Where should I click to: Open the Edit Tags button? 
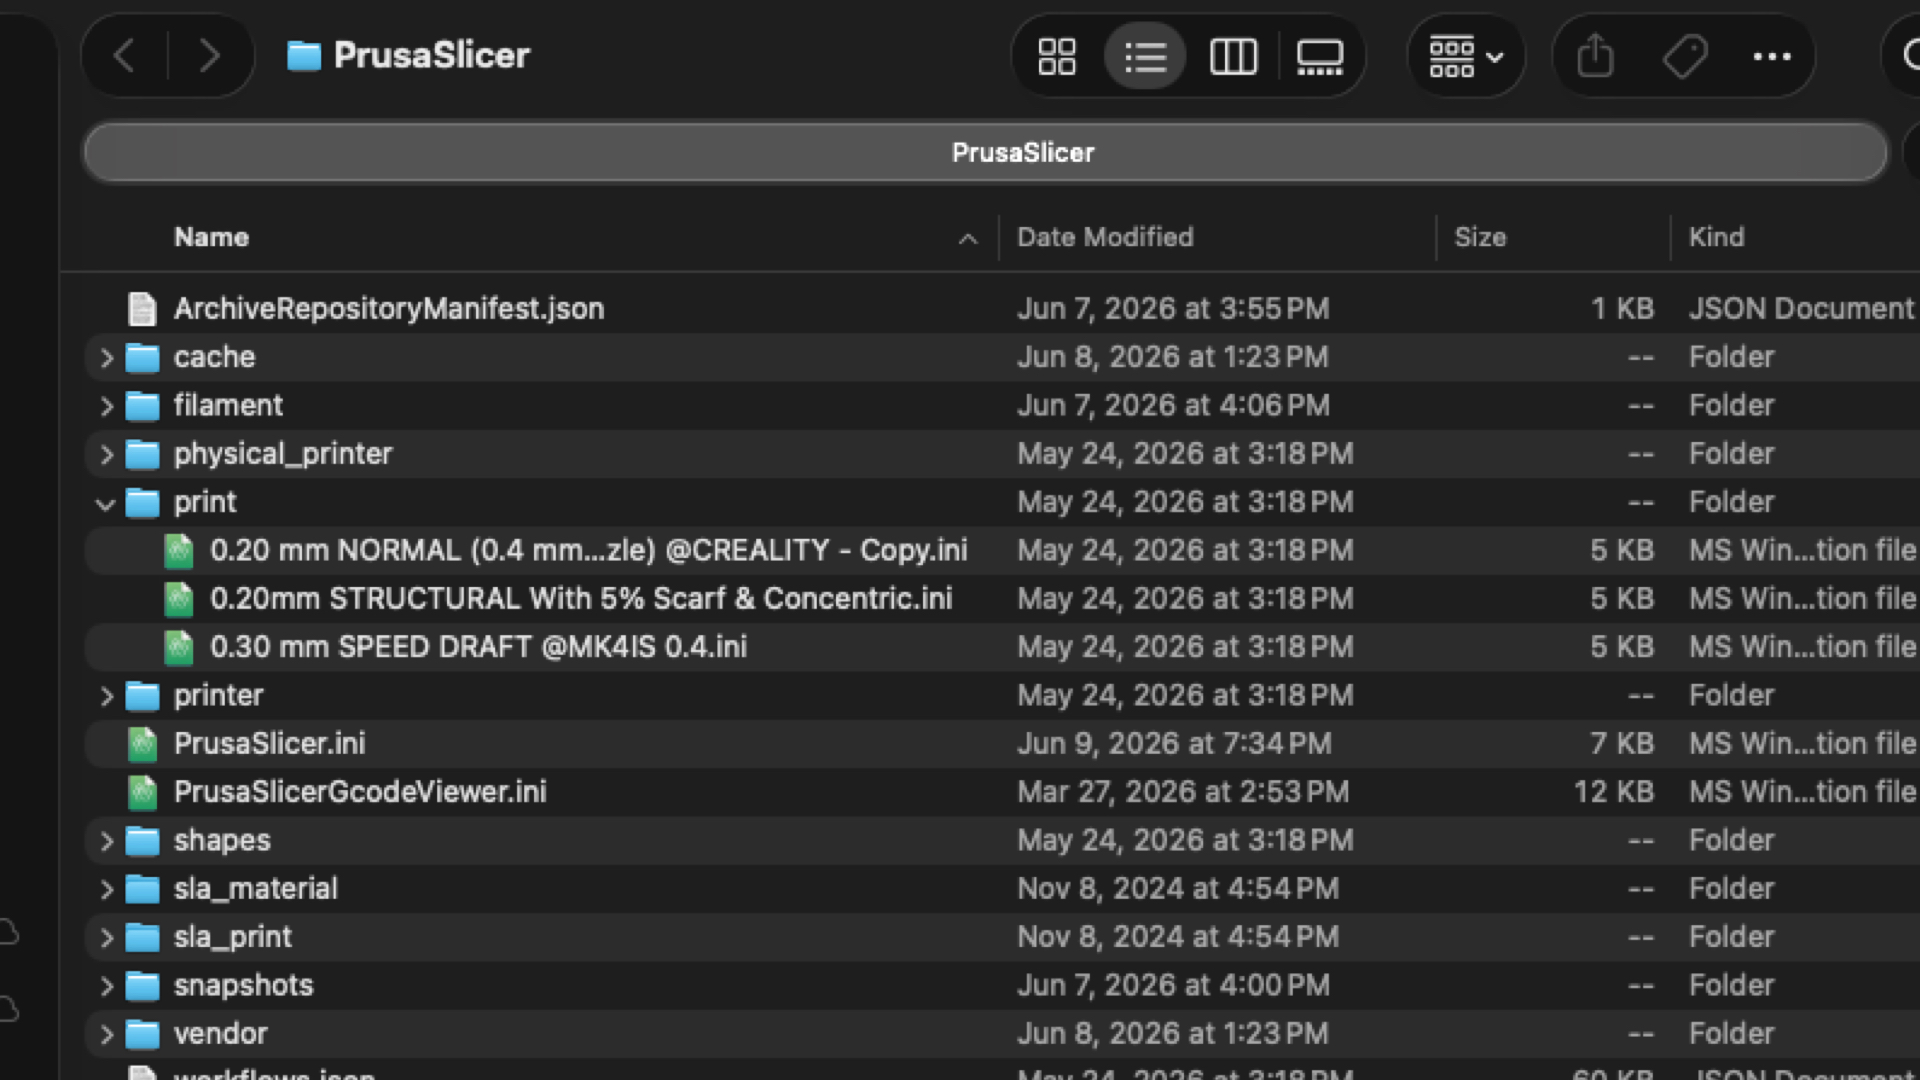1685,56
